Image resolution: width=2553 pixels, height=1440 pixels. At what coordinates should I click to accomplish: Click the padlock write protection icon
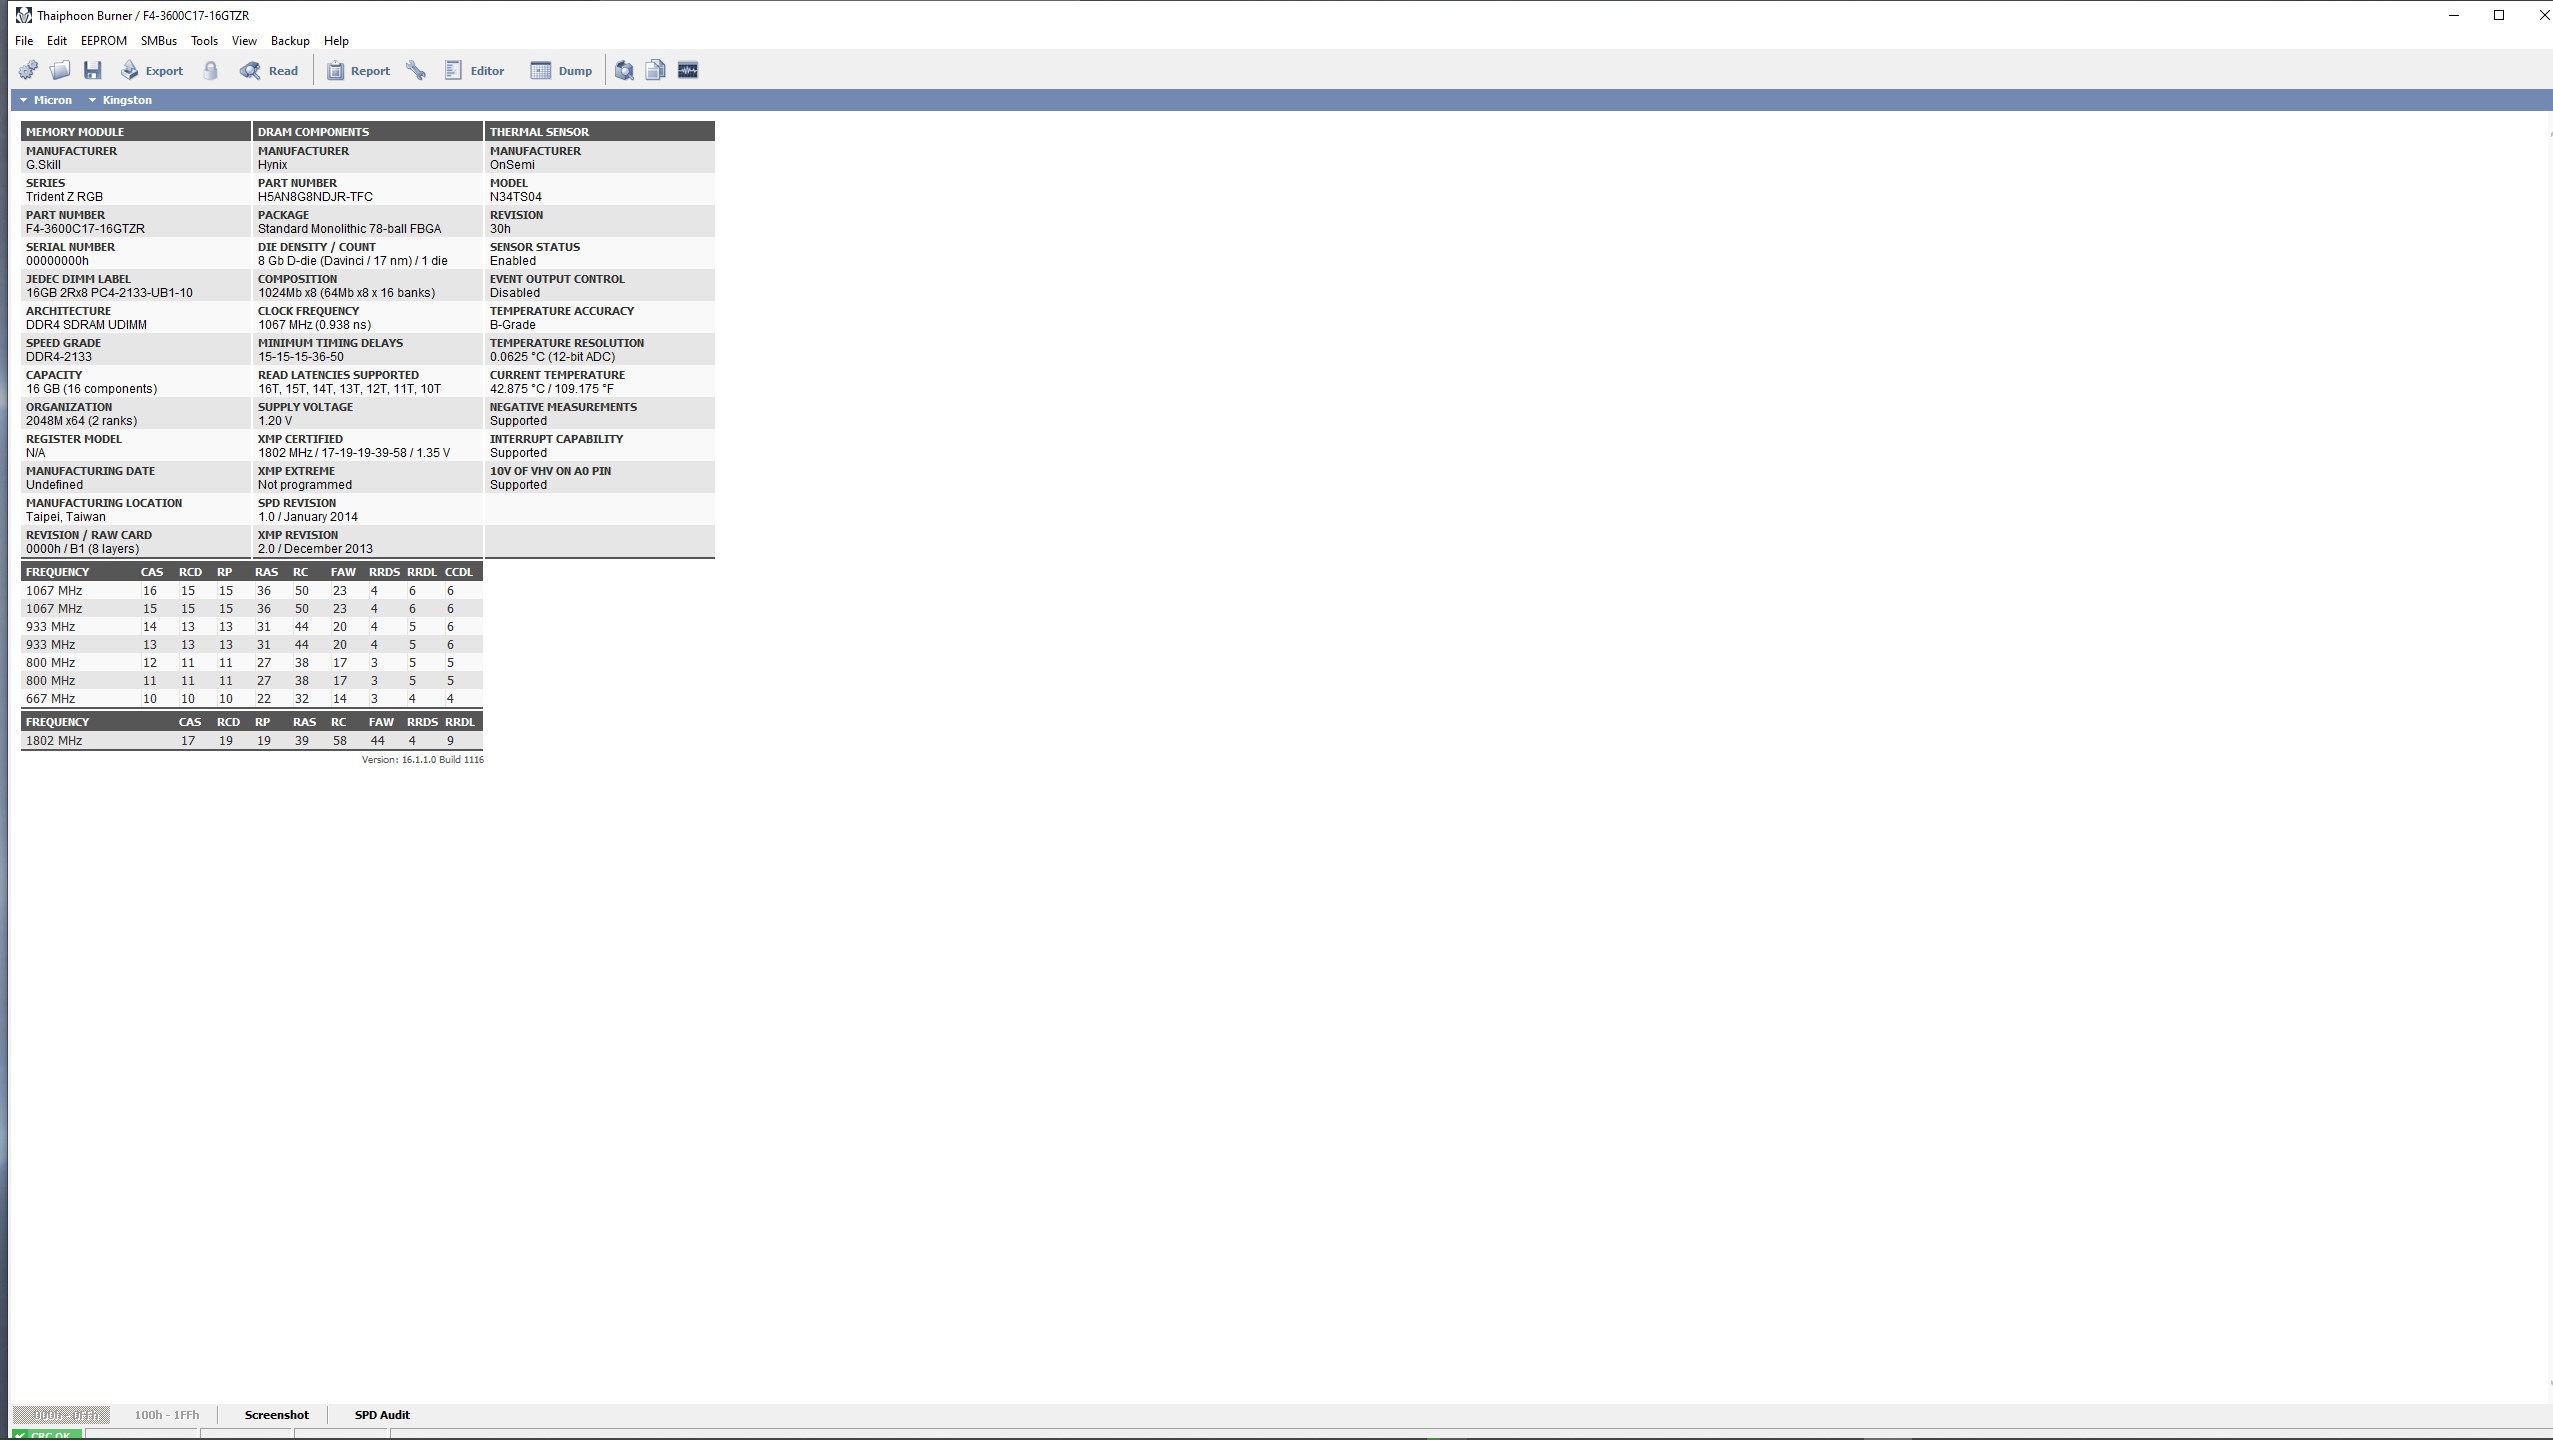click(x=210, y=70)
